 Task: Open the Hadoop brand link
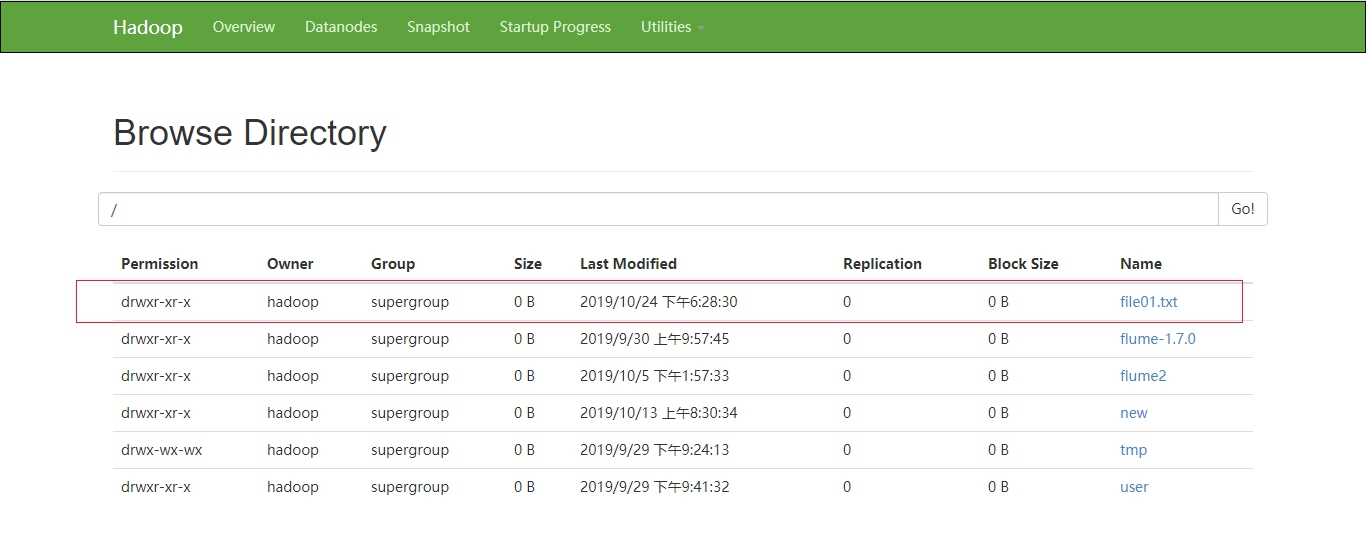click(x=147, y=27)
